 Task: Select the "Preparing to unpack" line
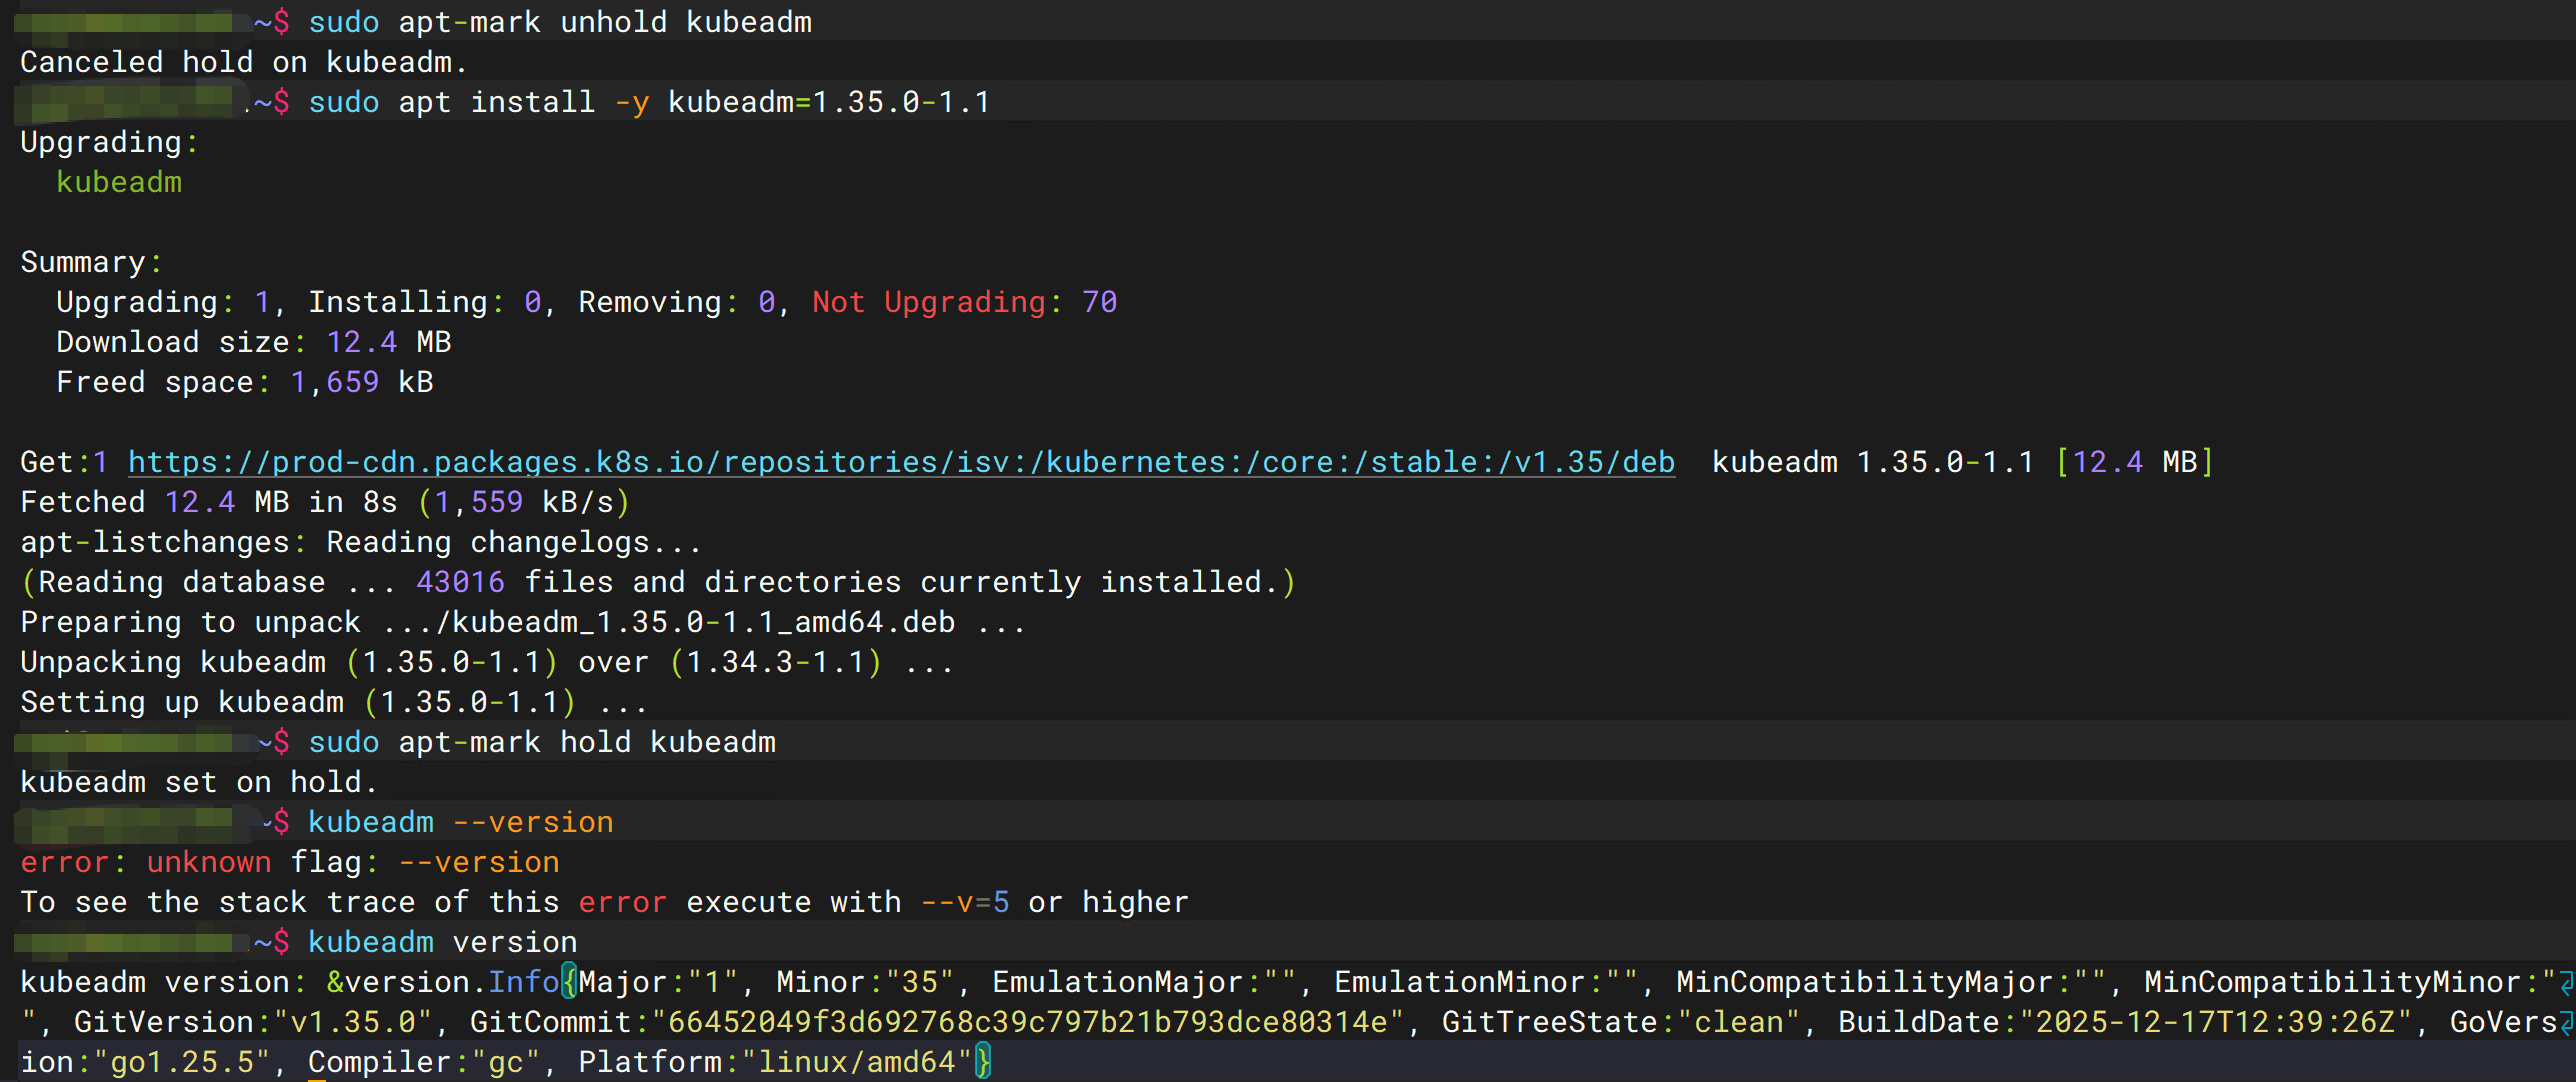pos(523,622)
